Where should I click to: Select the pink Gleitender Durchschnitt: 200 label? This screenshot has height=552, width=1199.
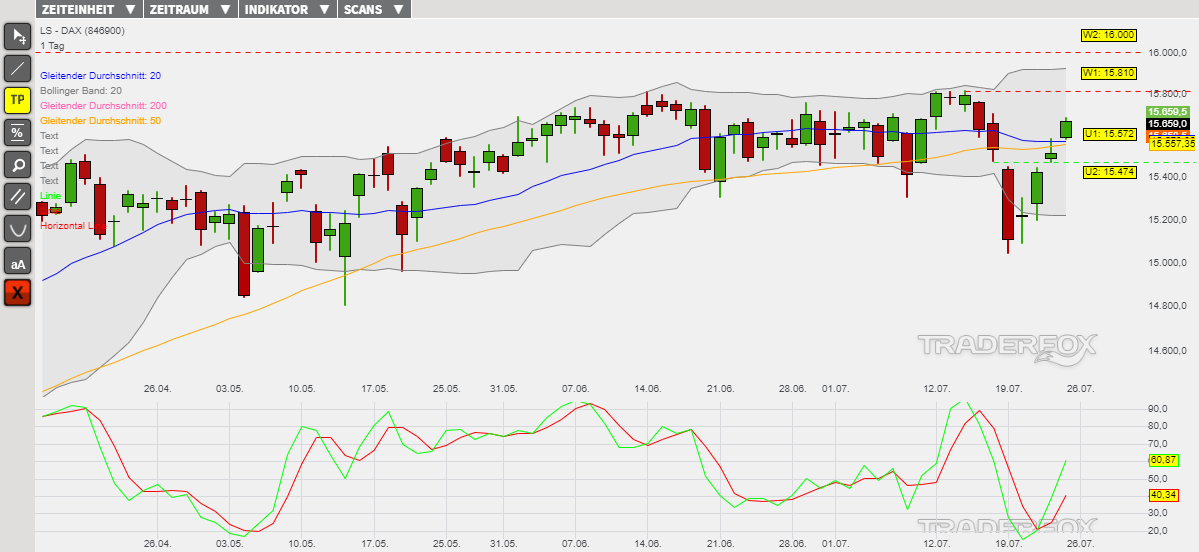103,106
